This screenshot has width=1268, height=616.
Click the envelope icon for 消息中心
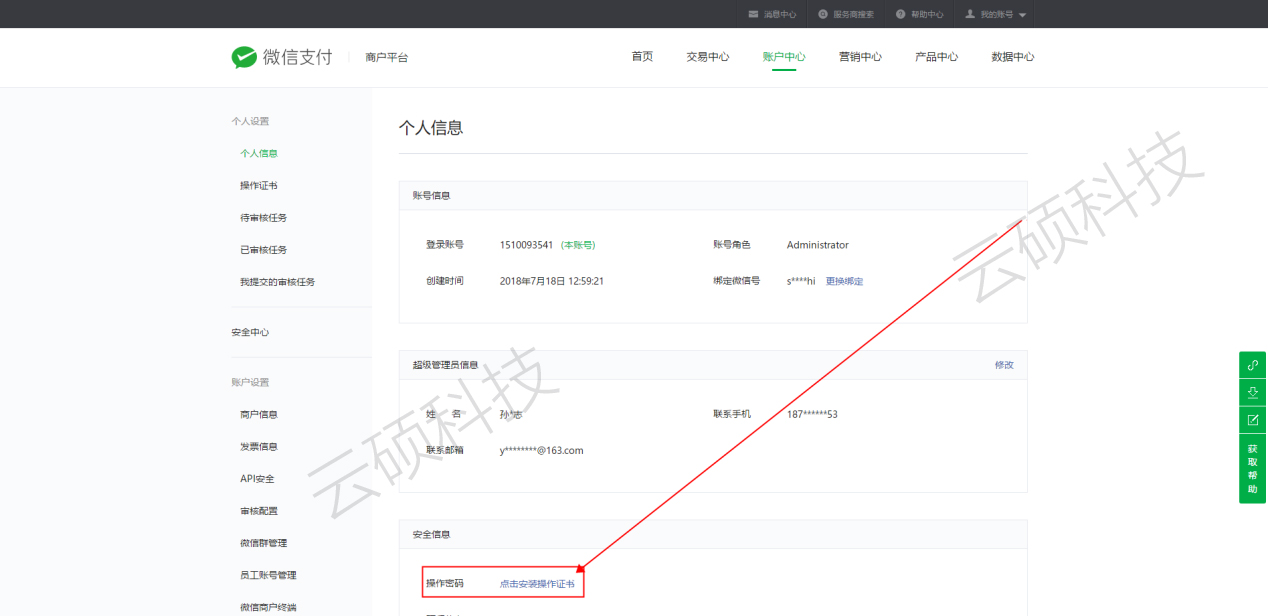(753, 14)
